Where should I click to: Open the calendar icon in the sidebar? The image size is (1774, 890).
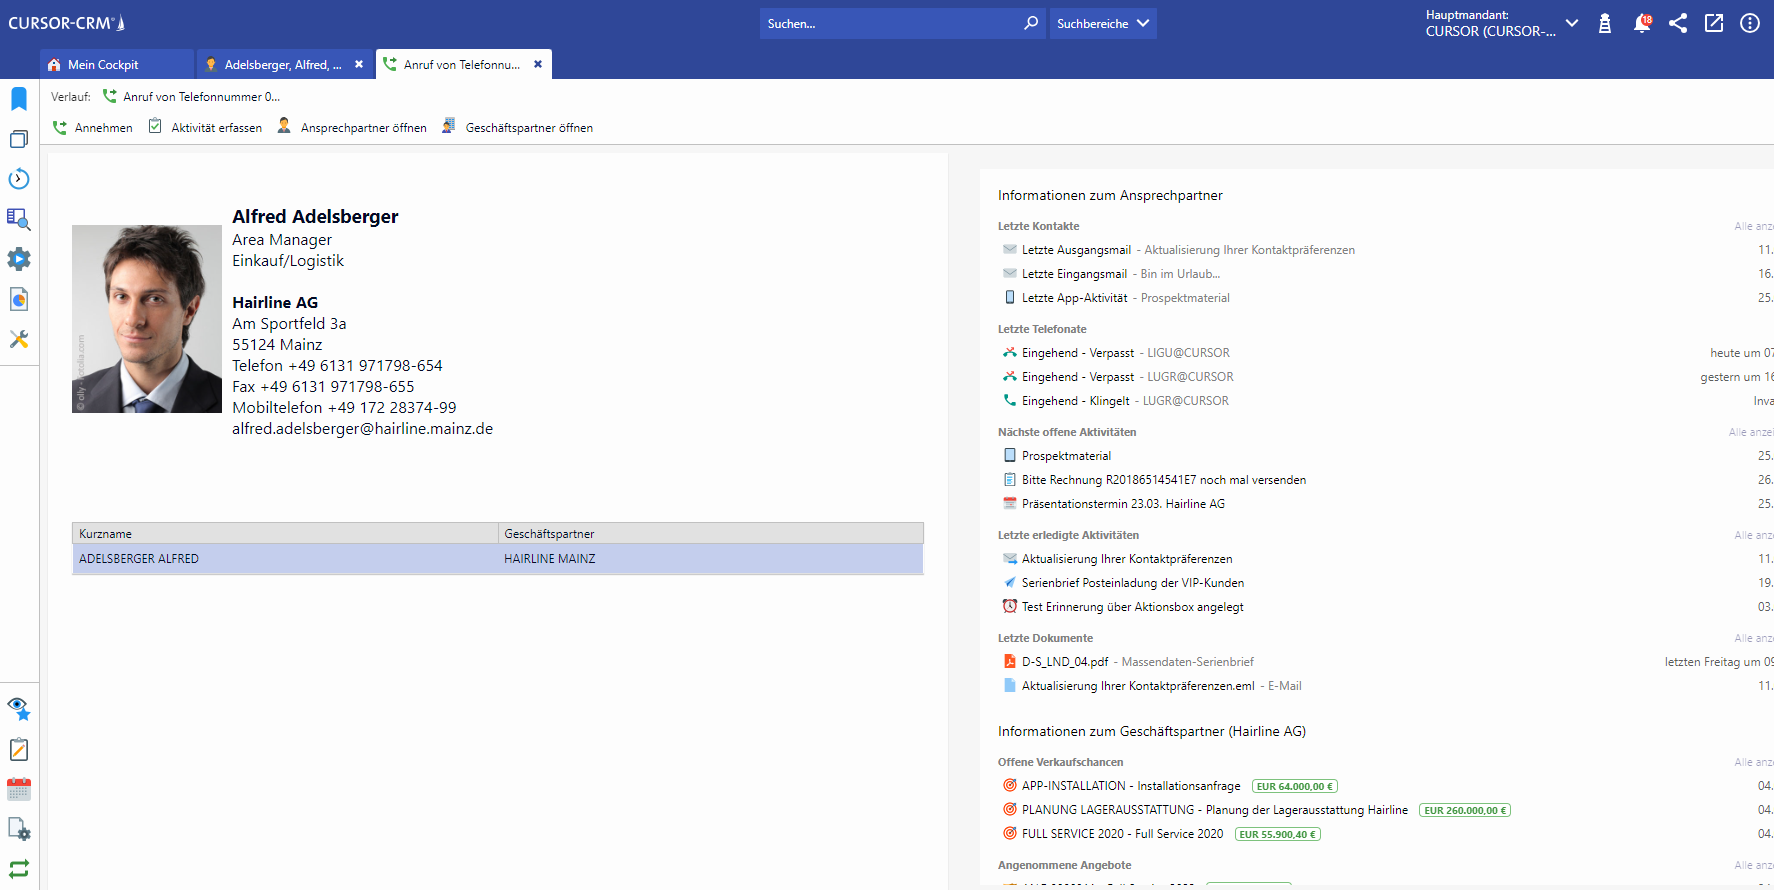(x=19, y=789)
